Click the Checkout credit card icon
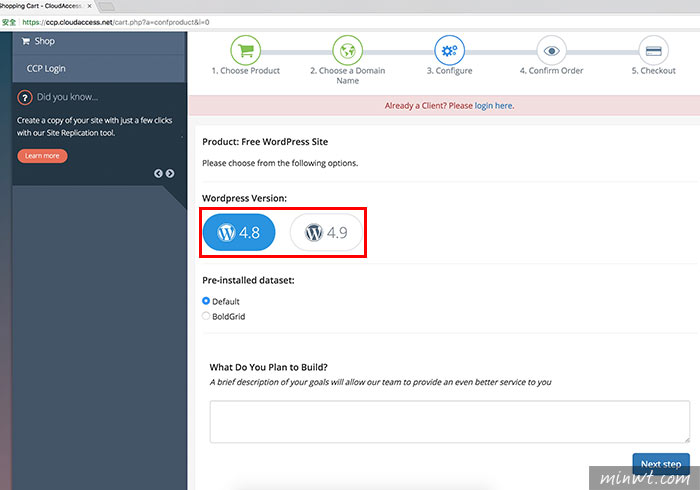The image size is (700, 490). coord(653,50)
